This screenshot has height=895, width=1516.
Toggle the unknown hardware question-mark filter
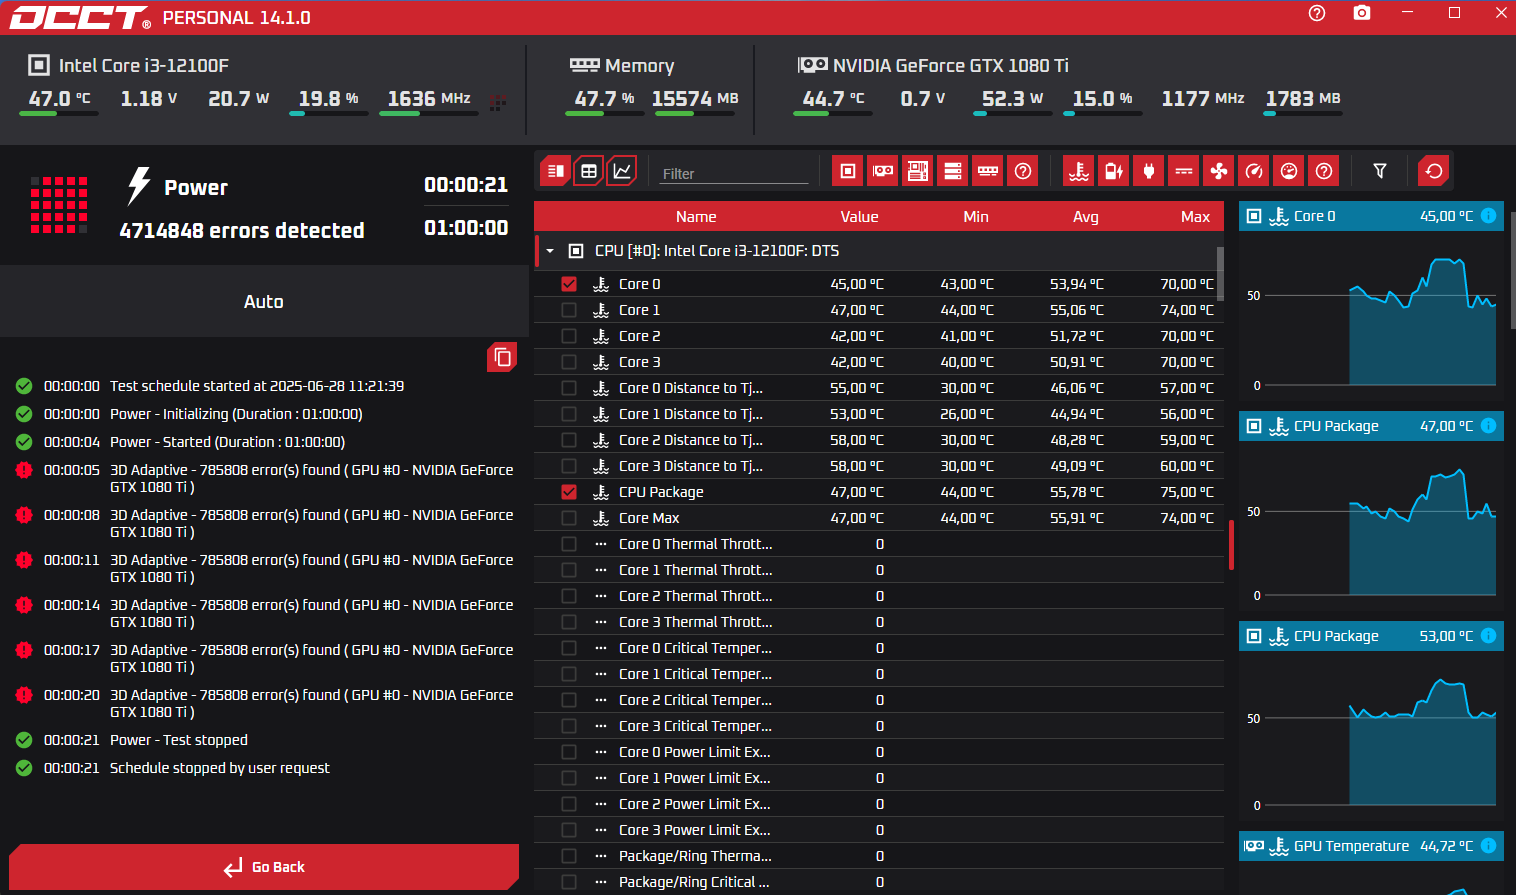pyautogui.click(x=1023, y=171)
